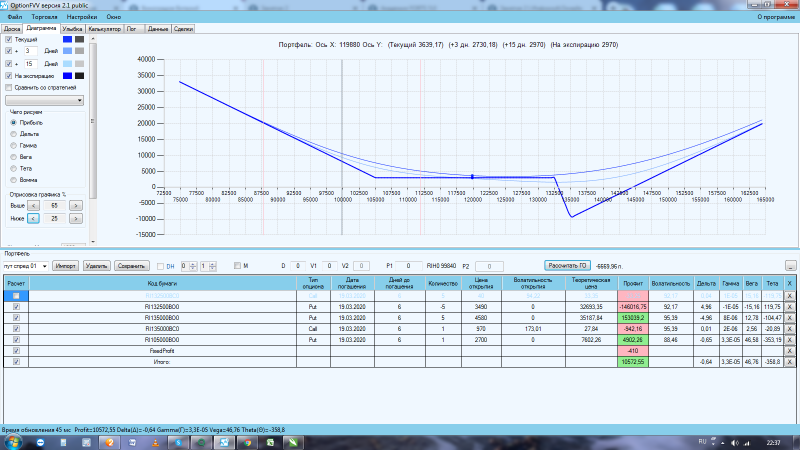Switch to the Калькулятор tab
Image resolution: width=800 pixels, height=450 pixels.
[x=105, y=29]
